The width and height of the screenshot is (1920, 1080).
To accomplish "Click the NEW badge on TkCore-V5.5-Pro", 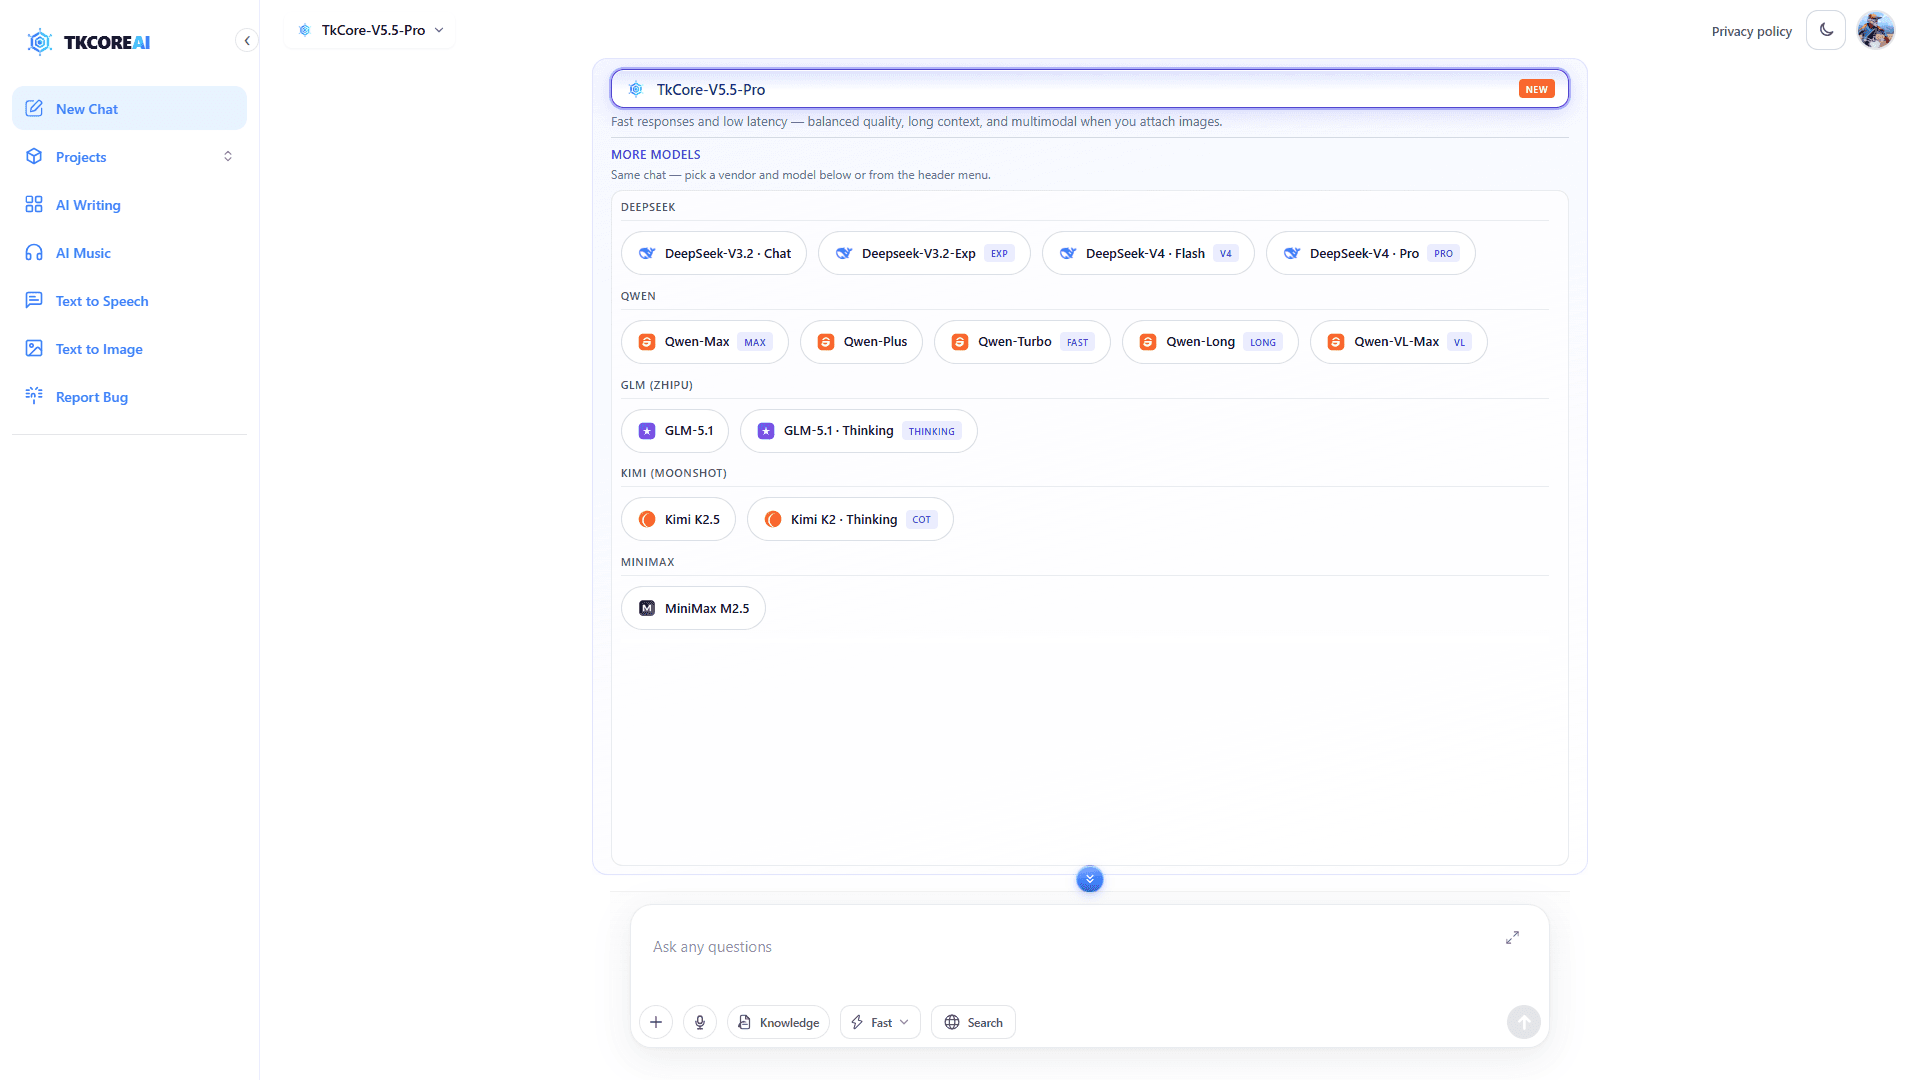I will [x=1536, y=89].
